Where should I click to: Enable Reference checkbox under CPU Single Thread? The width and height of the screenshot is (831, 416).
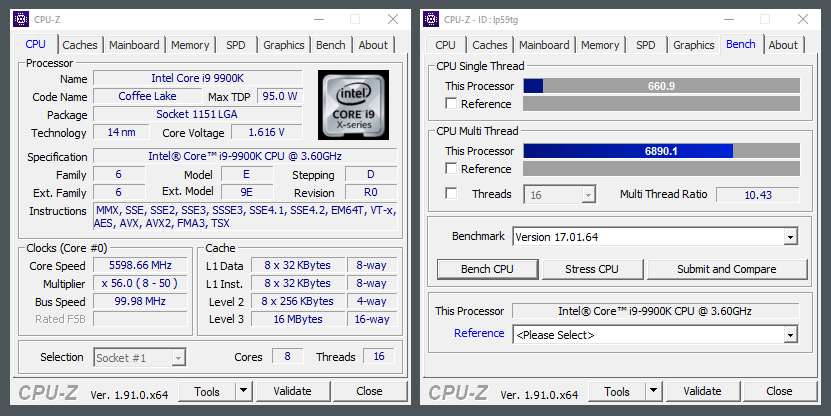click(451, 104)
